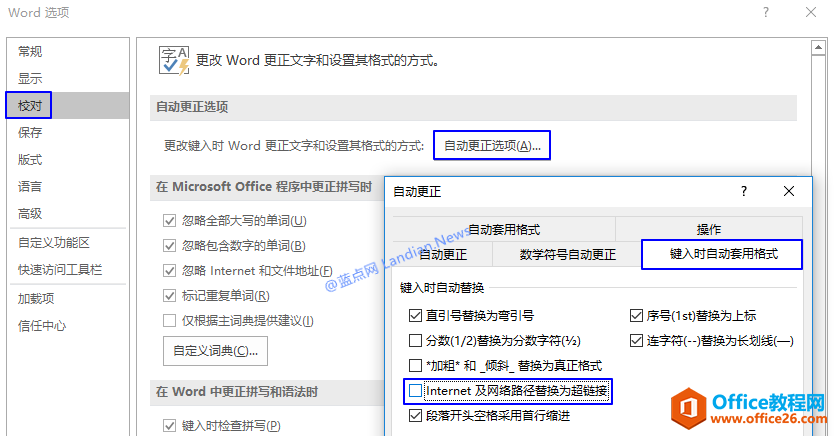
Task: Open 快速访问工具栏 settings
Action: coord(60,270)
